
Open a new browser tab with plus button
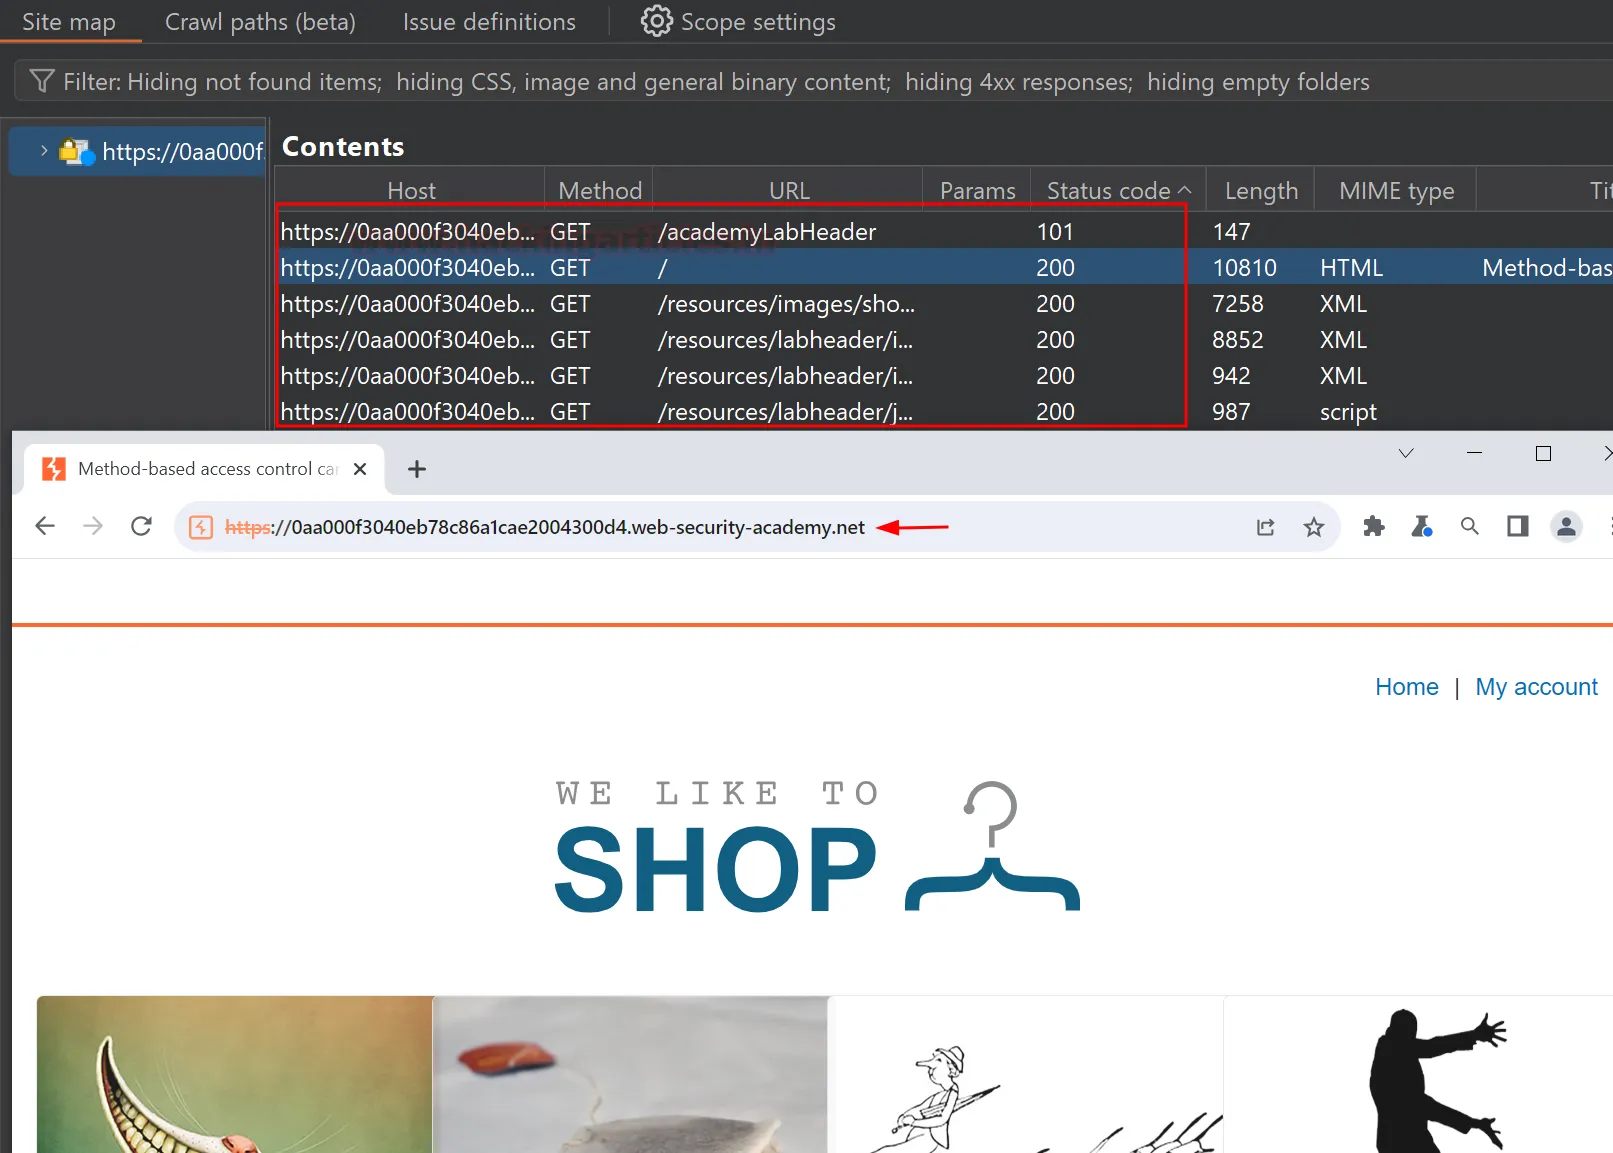(417, 469)
